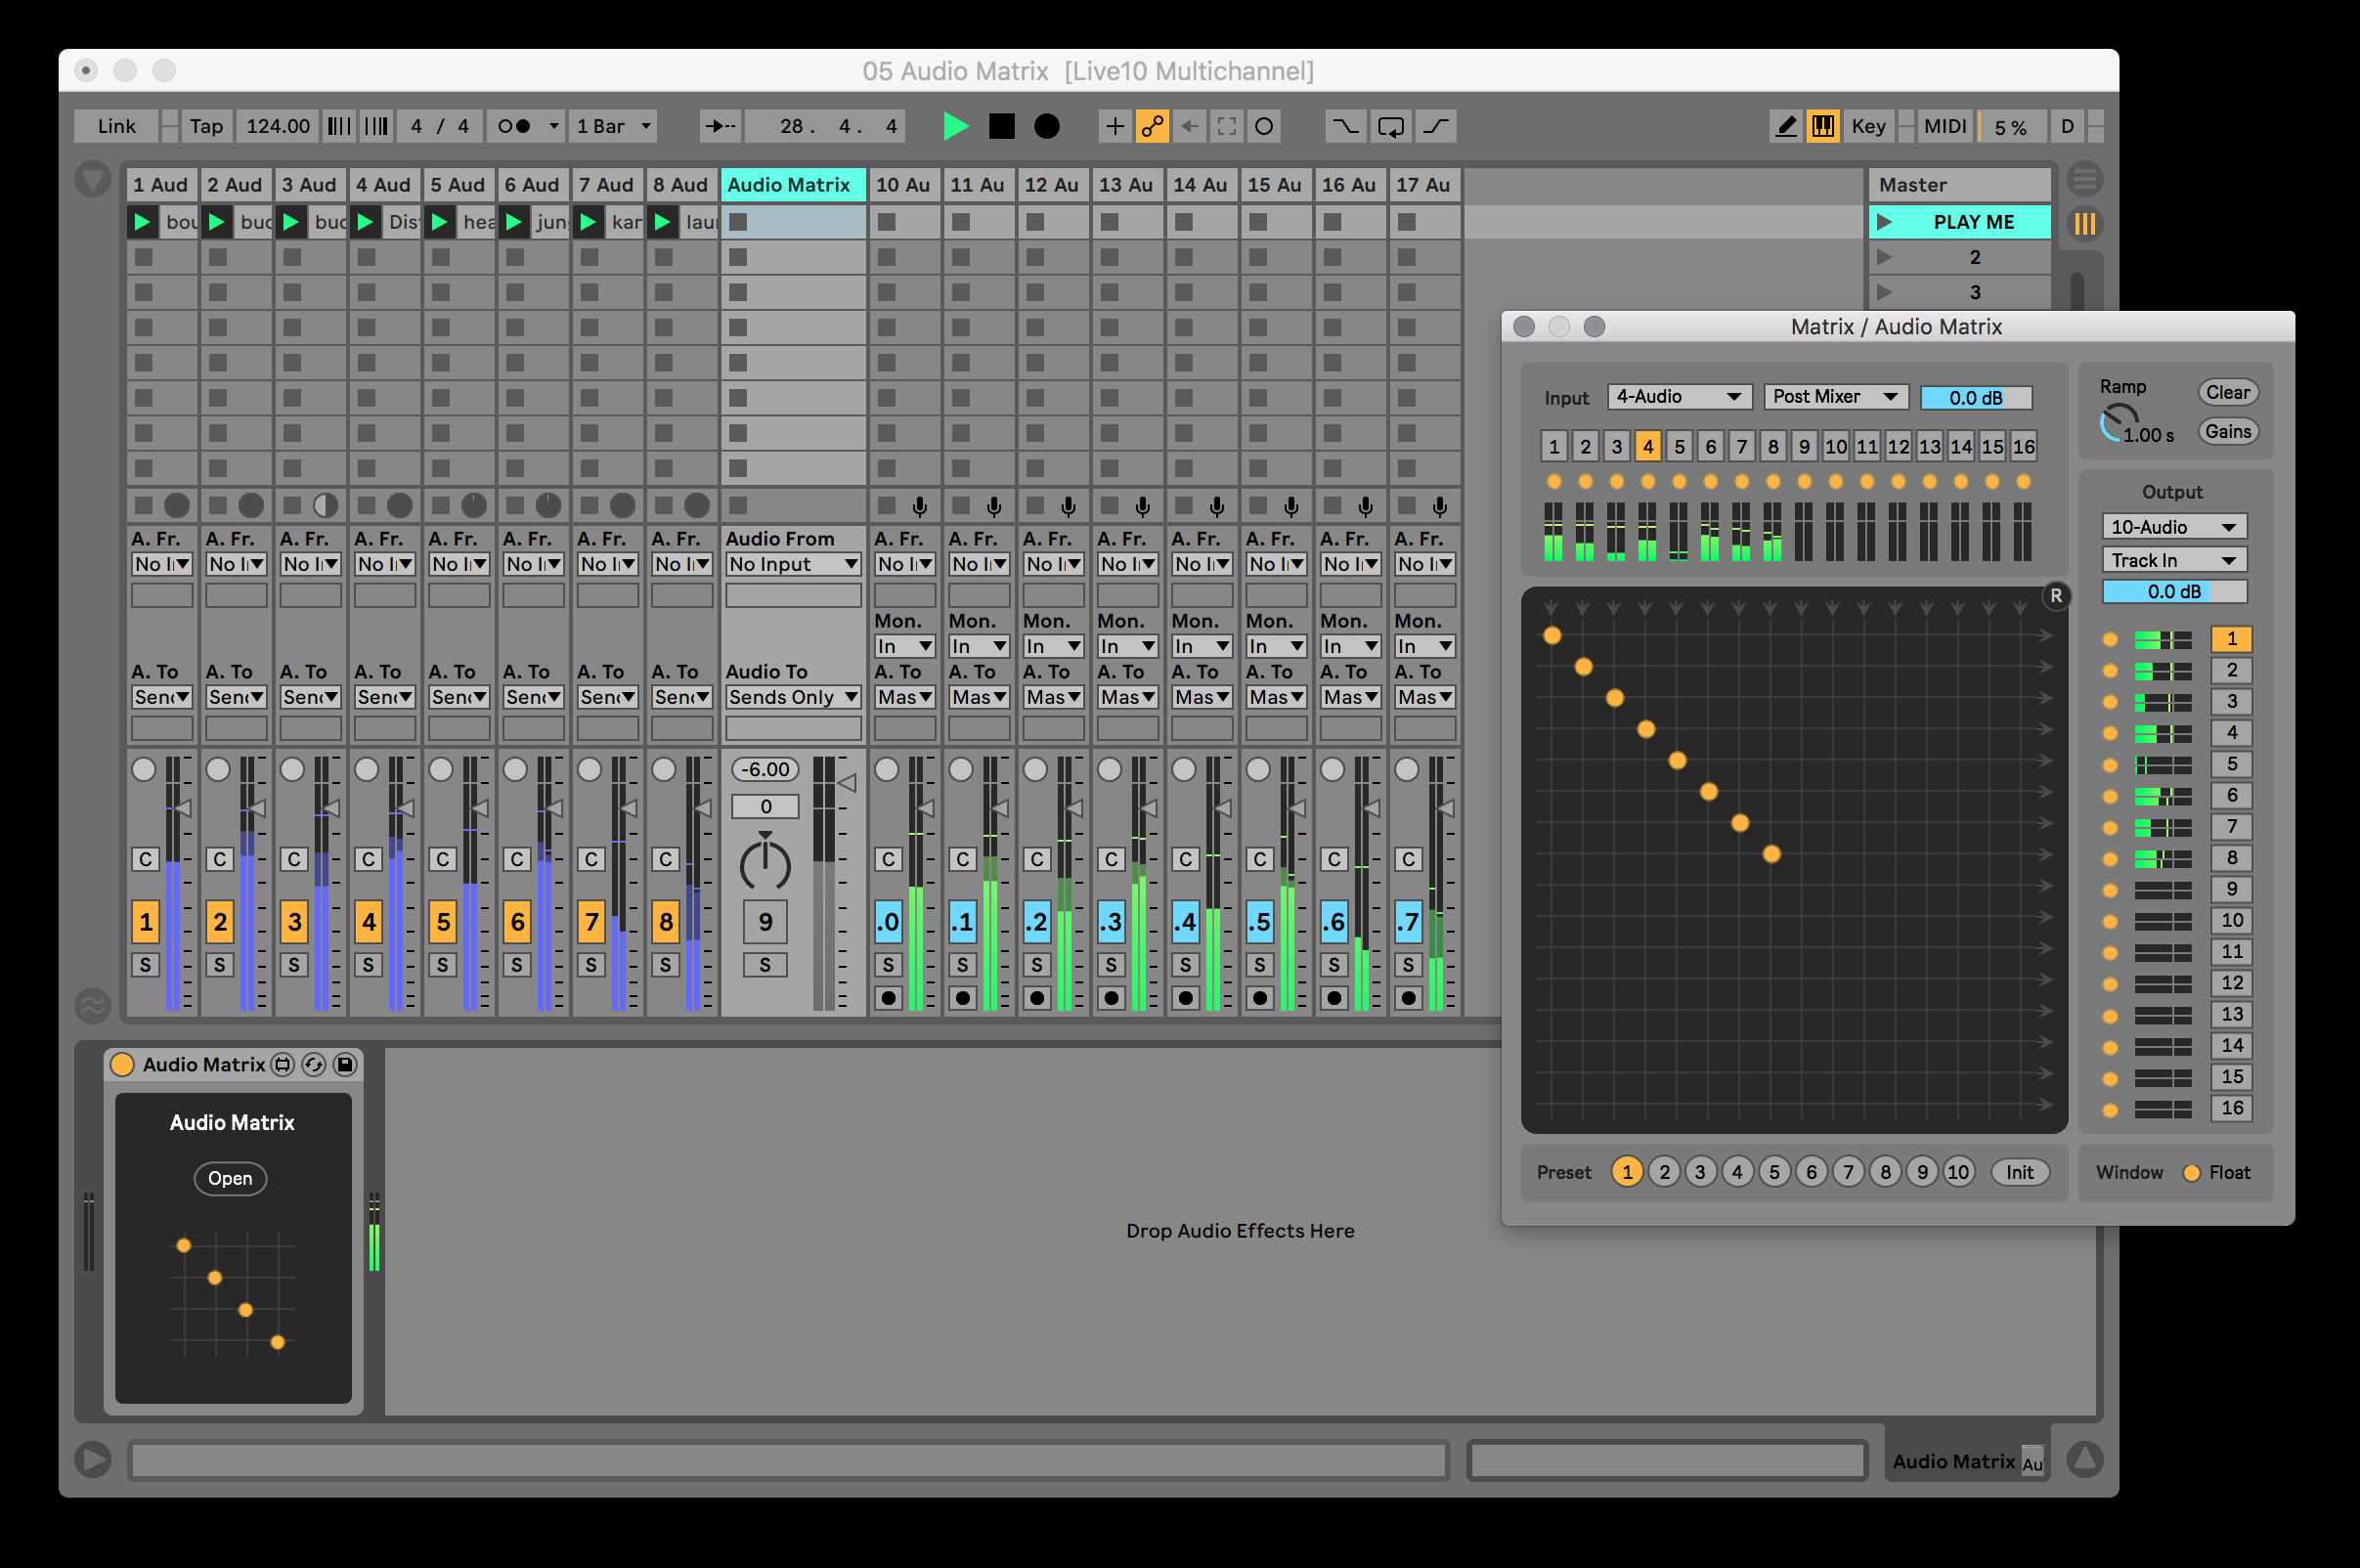This screenshot has height=1568, width=2360.
Task: Click the Session Record circle button
Action: pyautogui.click(x=1264, y=126)
